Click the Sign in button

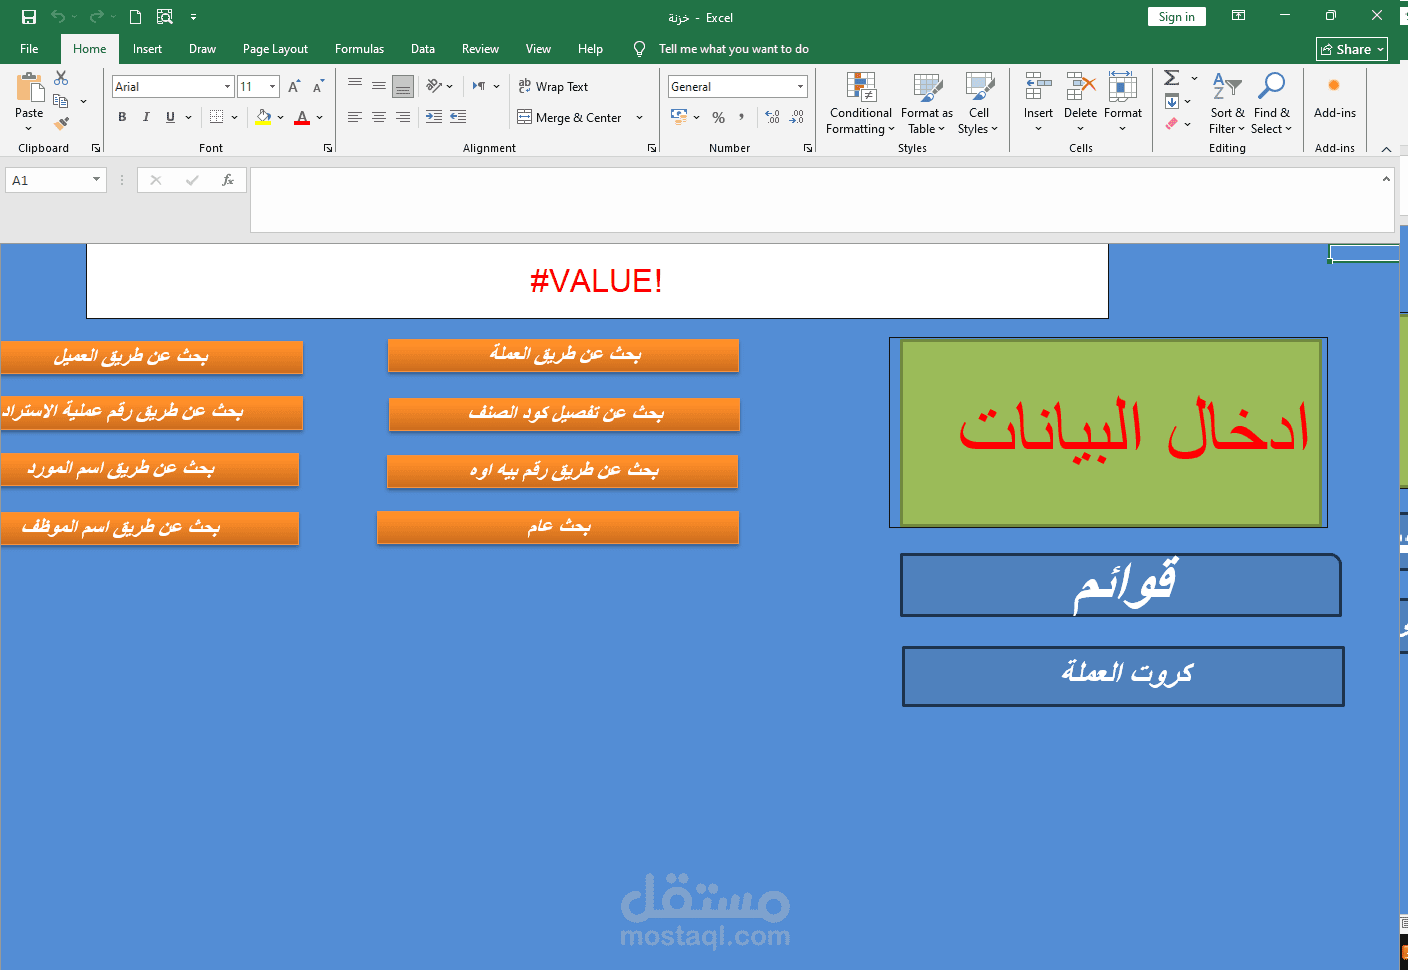1176,17
